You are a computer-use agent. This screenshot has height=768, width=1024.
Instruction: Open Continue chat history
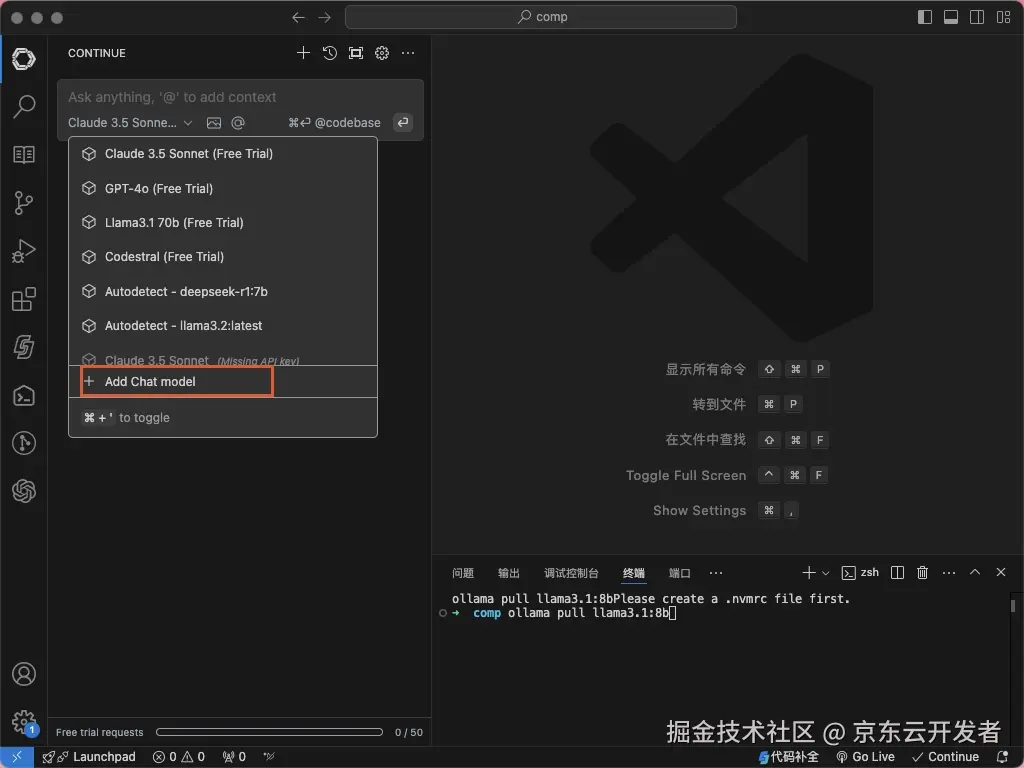coord(329,53)
